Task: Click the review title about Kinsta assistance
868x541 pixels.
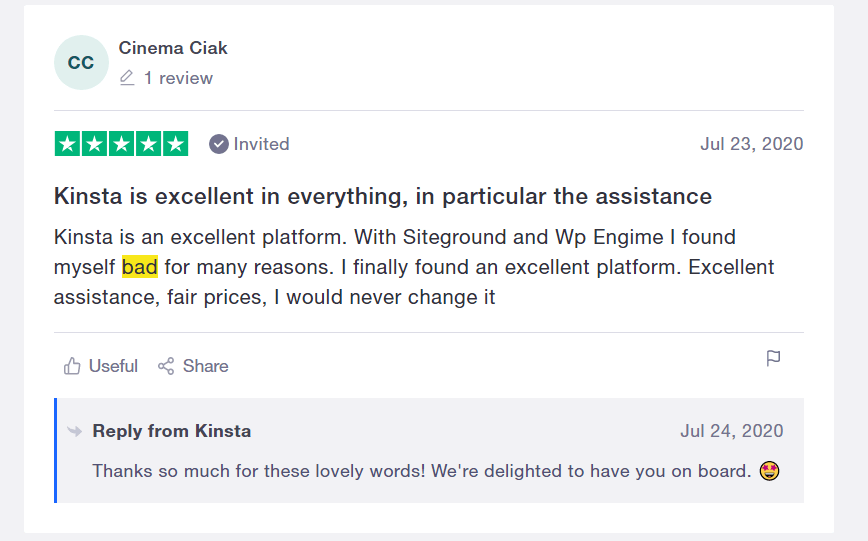Action: click(382, 196)
